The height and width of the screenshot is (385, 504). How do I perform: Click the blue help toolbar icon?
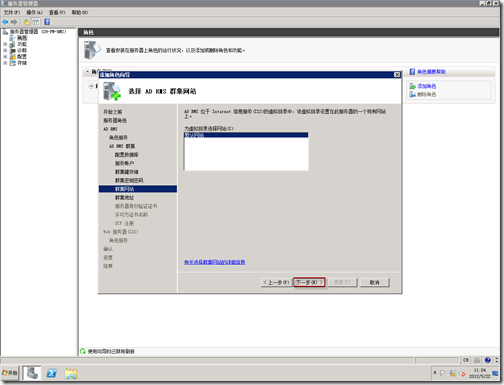pos(47,22)
